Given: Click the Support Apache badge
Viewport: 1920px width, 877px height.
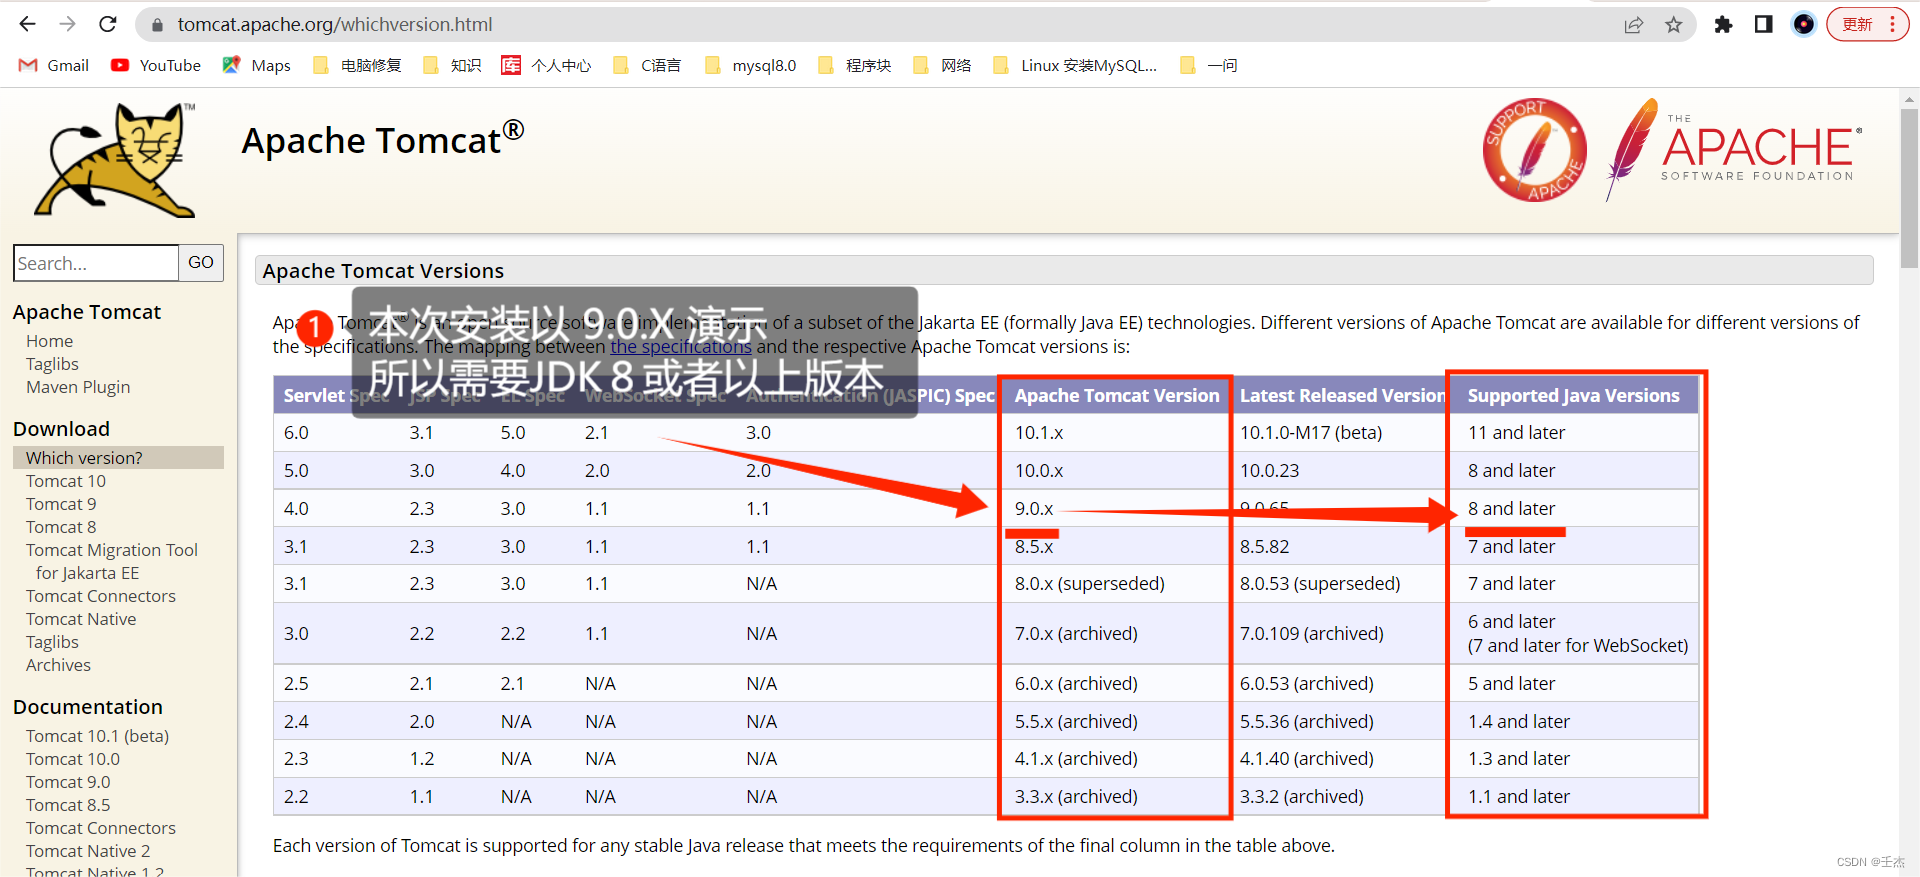Looking at the screenshot, I should tap(1534, 150).
